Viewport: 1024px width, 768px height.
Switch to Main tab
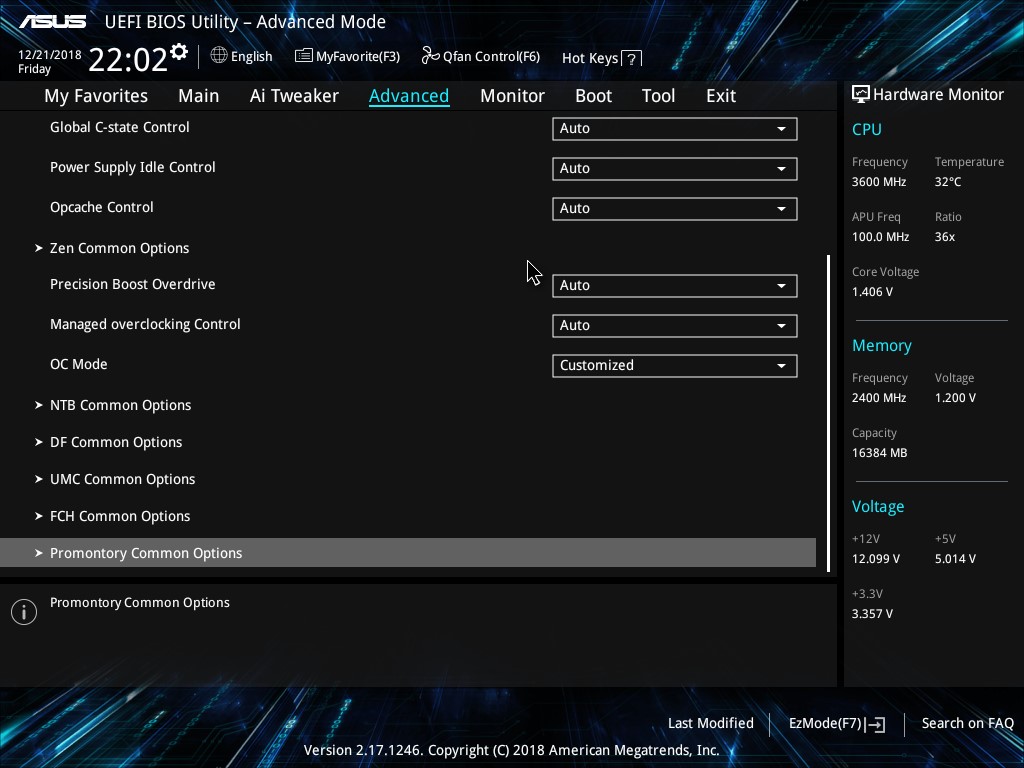[x=199, y=96]
